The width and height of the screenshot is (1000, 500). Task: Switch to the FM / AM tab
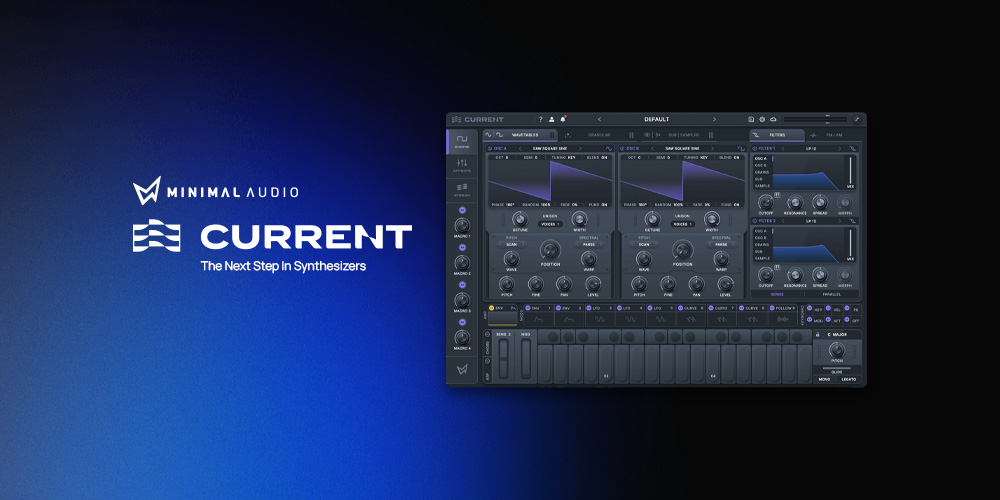pos(833,135)
